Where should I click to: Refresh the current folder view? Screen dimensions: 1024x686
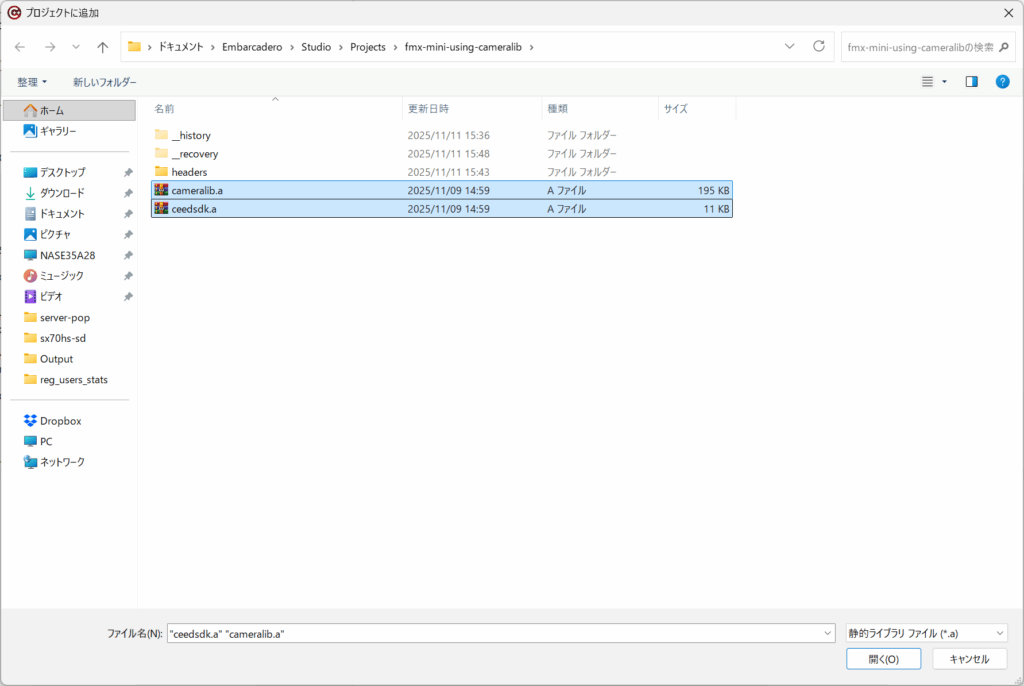click(819, 46)
